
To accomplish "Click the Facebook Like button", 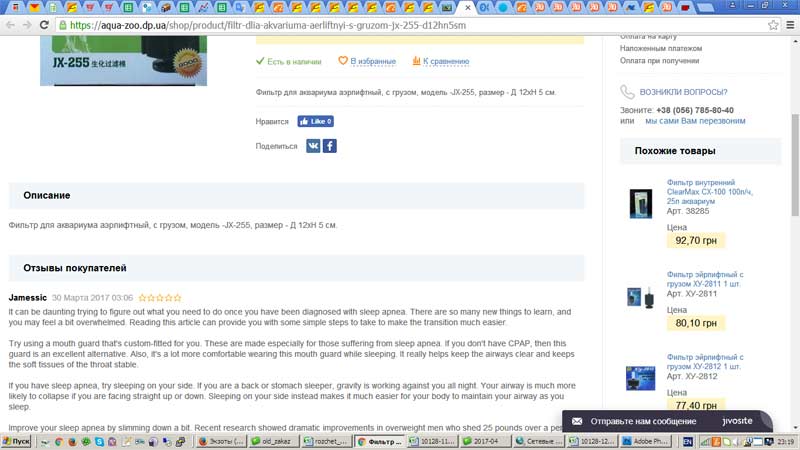I will coord(315,122).
